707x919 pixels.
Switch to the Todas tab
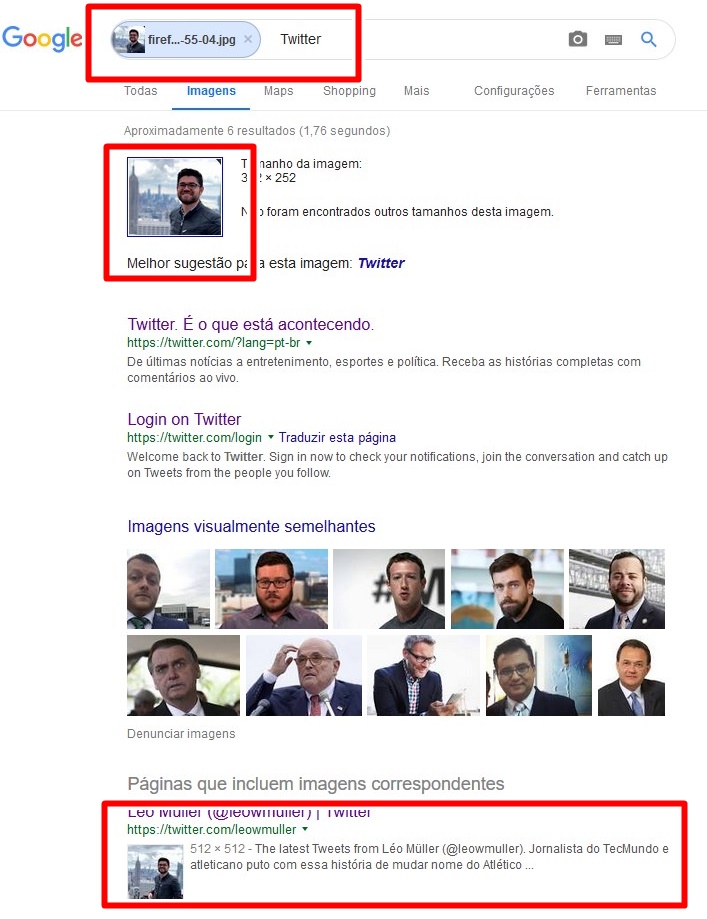point(141,91)
